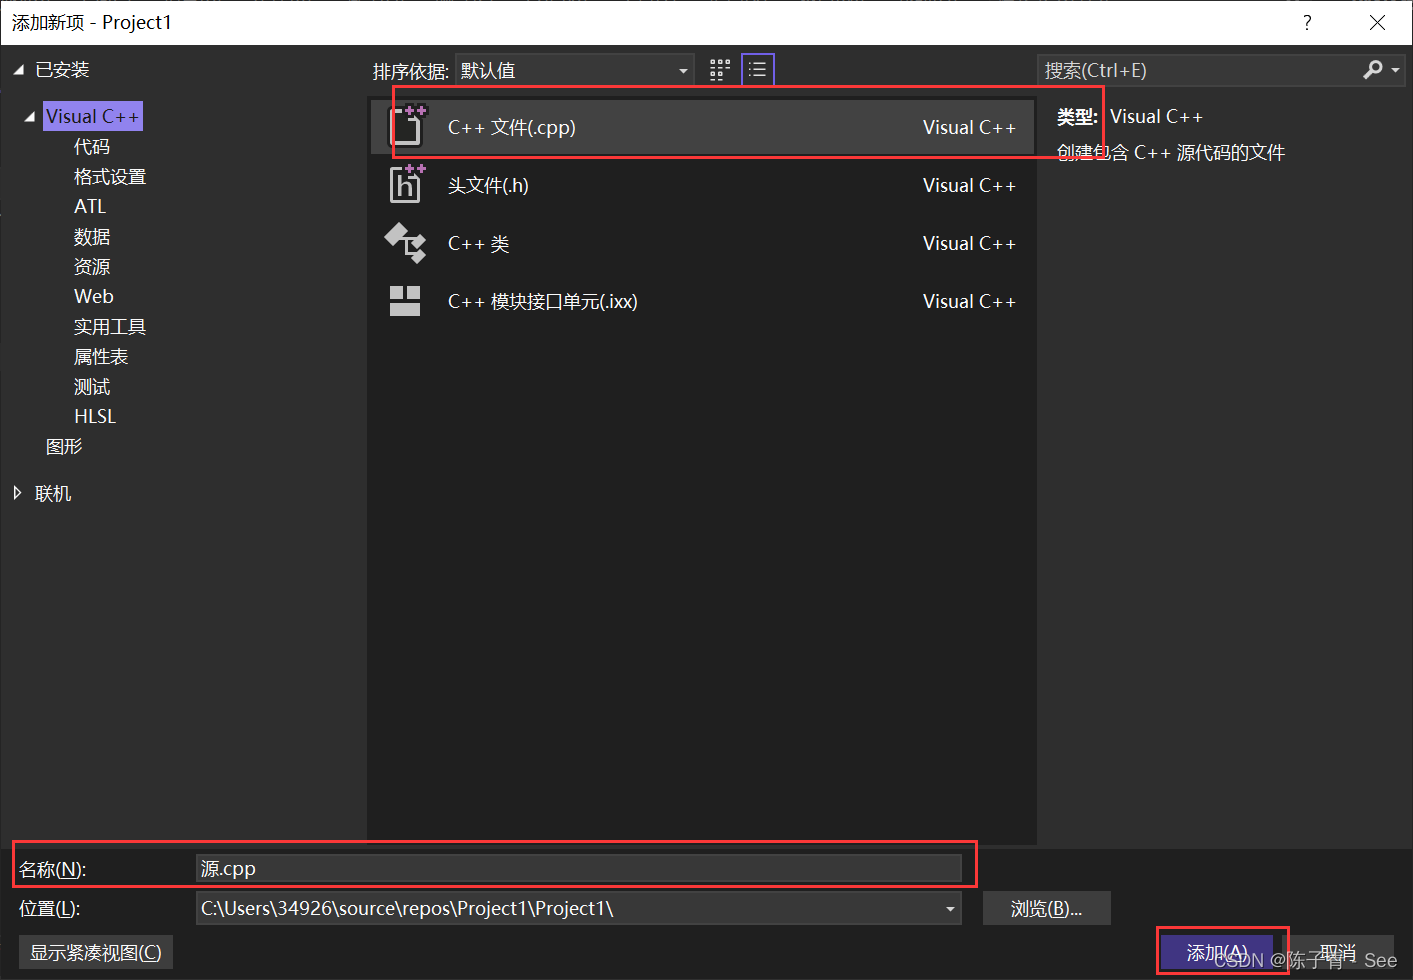Click the C++ 类 template name
This screenshot has height=980, width=1413.
[479, 243]
